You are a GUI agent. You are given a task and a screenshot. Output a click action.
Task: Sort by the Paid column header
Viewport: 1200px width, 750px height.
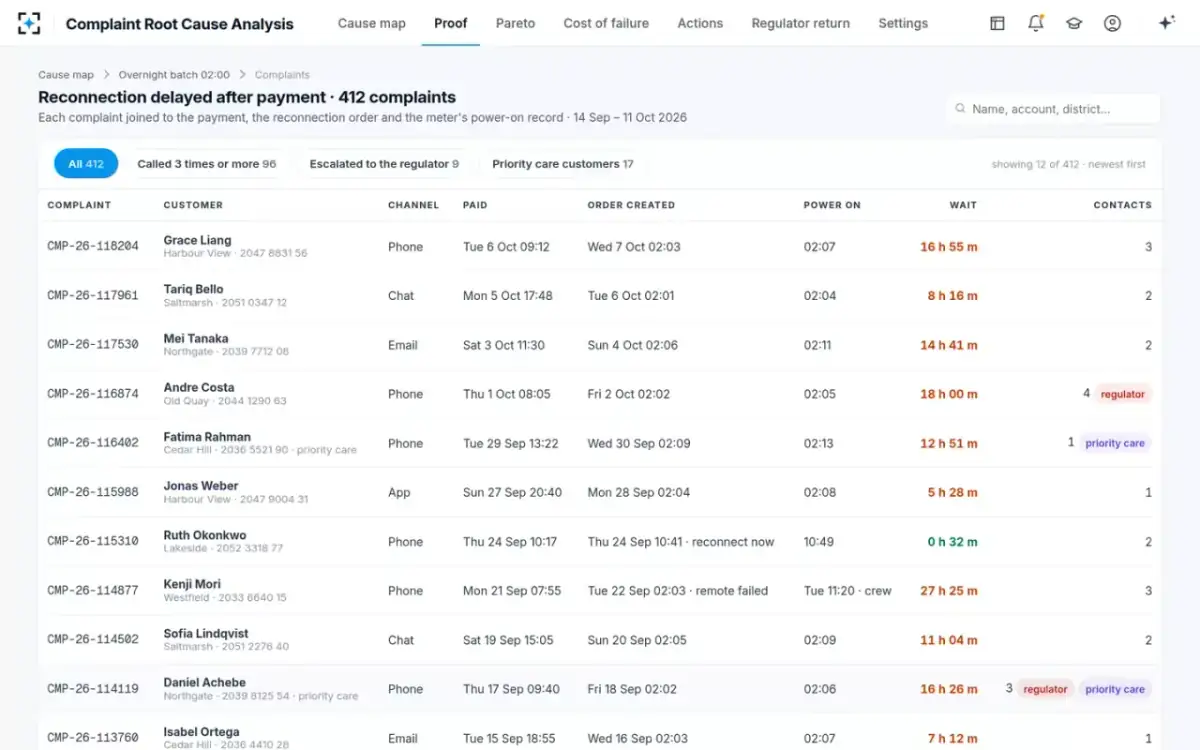tap(475, 205)
